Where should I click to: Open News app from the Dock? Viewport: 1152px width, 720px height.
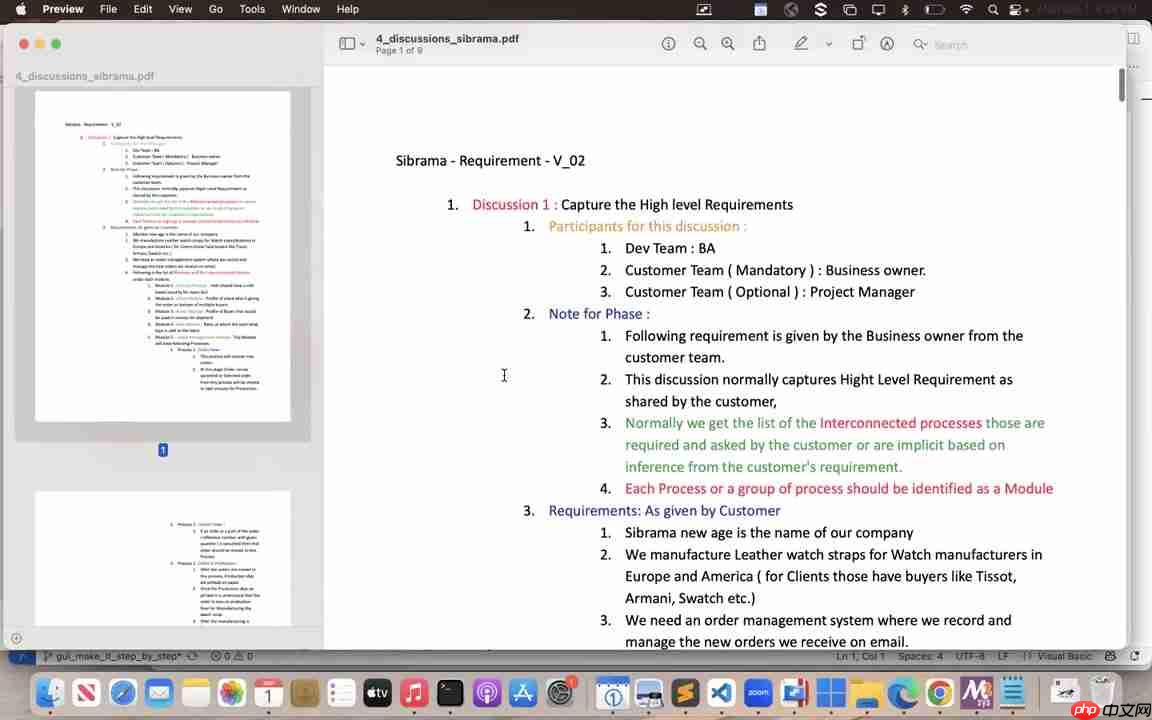[86, 693]
